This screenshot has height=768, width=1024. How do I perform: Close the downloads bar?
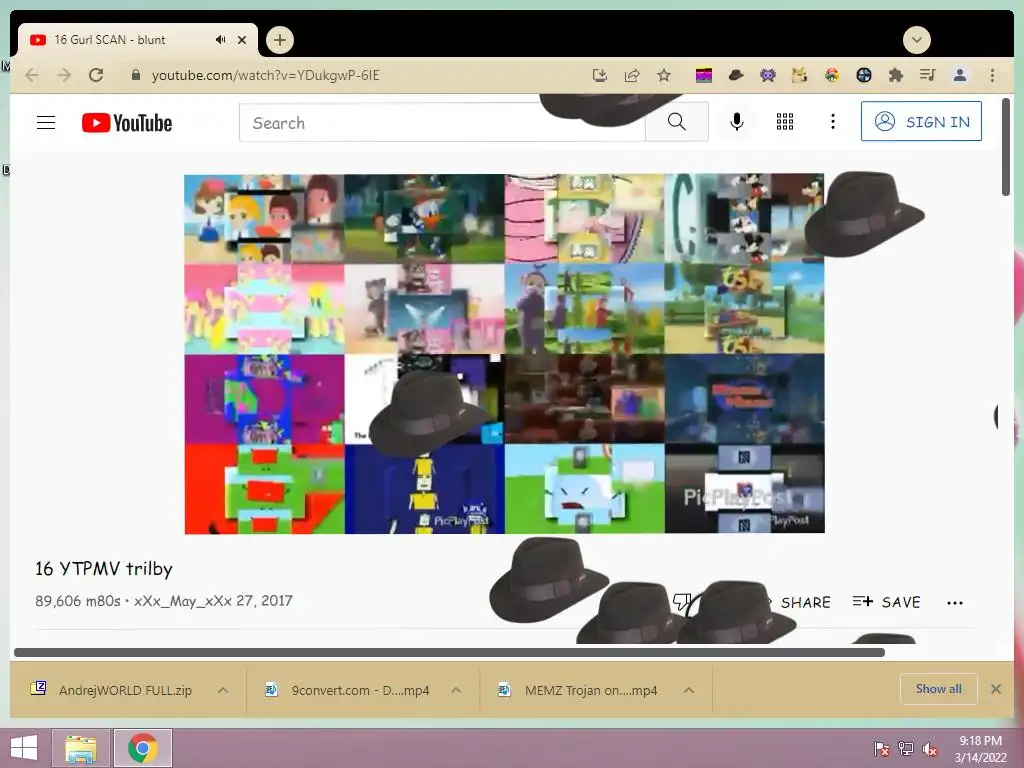click(x=996, y=689)
